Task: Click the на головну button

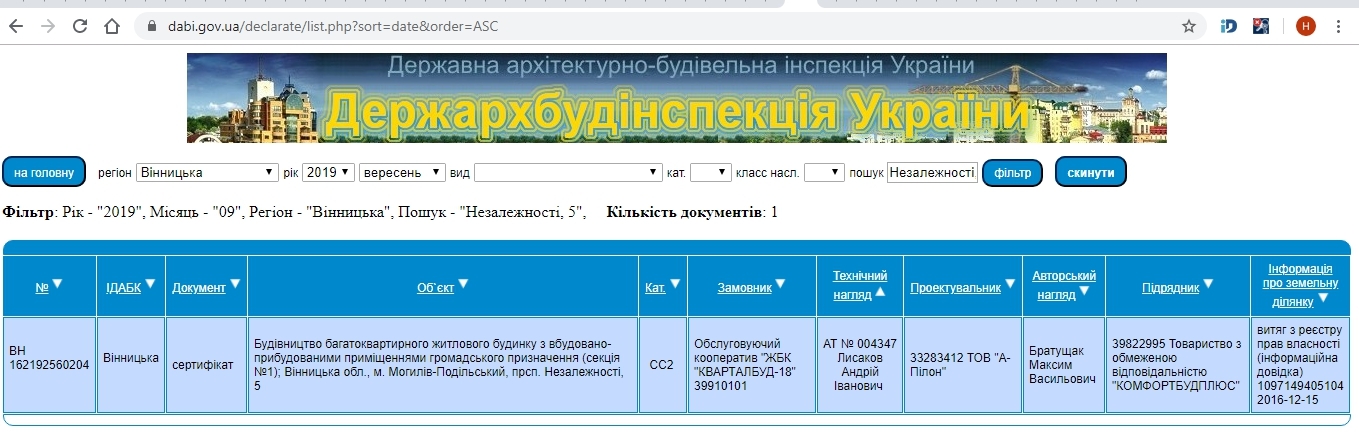Action: pos(44,172)
